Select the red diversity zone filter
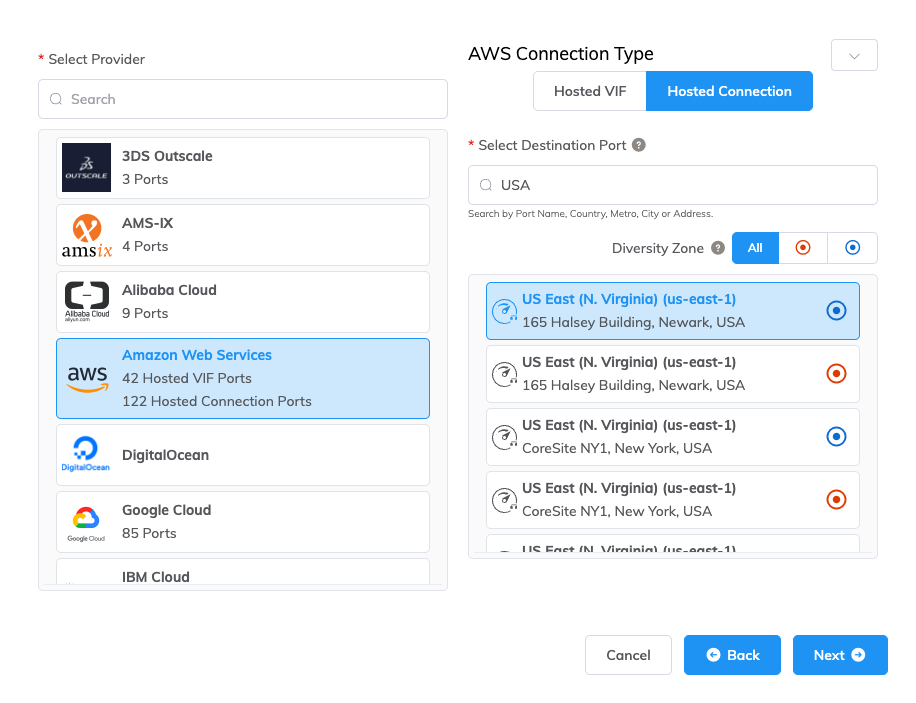 (x=803, y=247)
